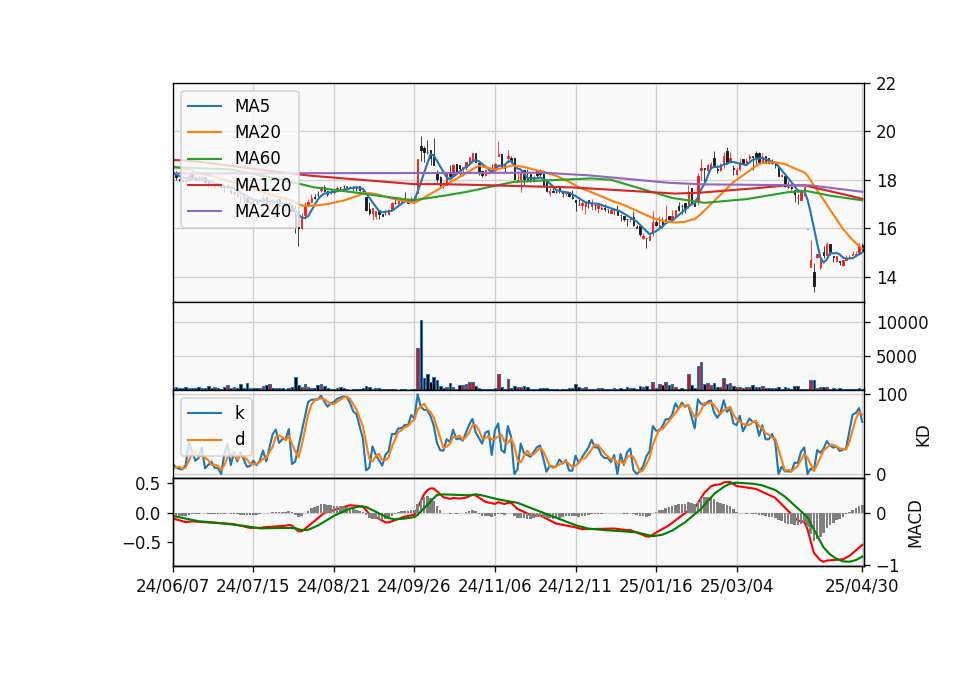Click the 24/08/21 date tick label
The height and width of the screenshot is (690, 960).
334,586
